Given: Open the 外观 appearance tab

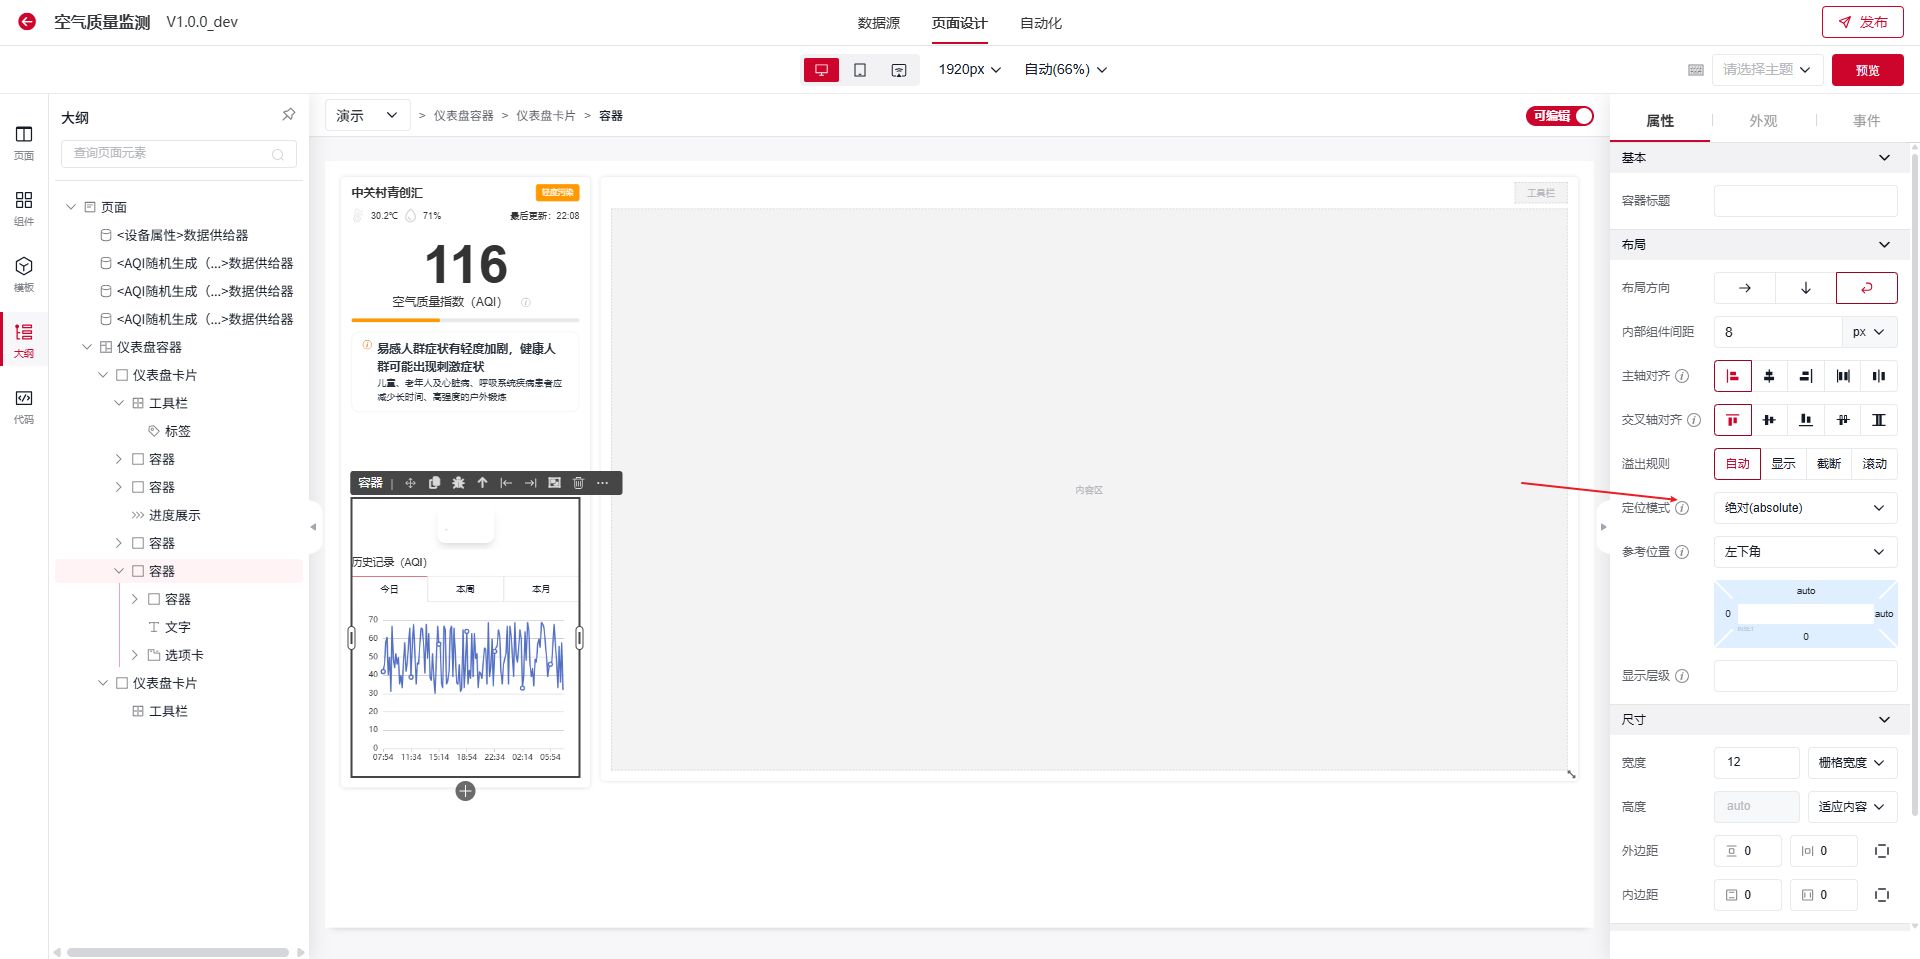Looking at the screenshot, I should [1762, 121].
